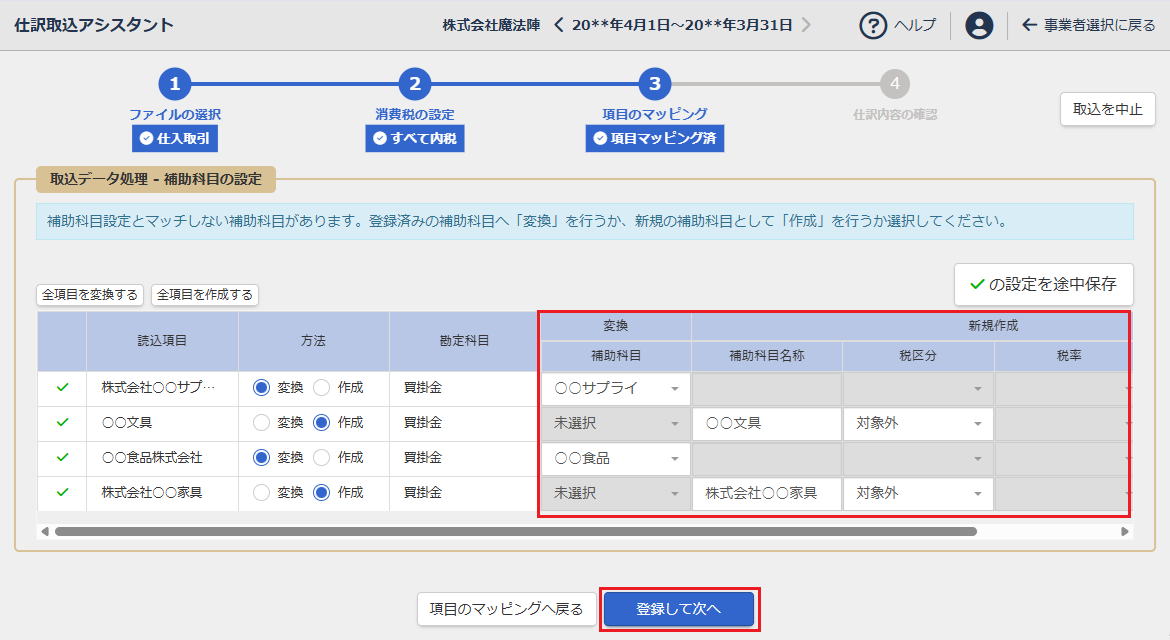The width and height of the screenshot is (1170, 640).
Task: Open the ○○サプライ sub-account dropdown
Action: click(675, 389)
